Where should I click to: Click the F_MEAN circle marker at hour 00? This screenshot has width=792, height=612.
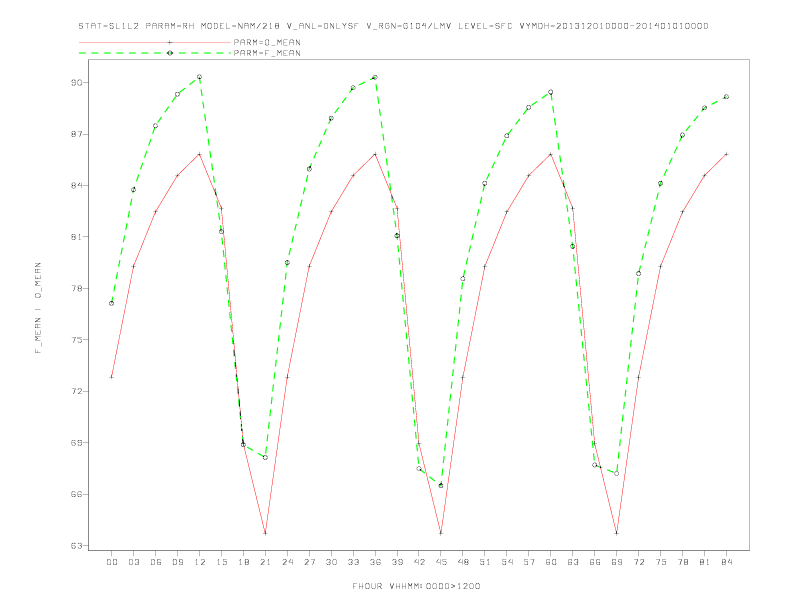coord(112,303)
